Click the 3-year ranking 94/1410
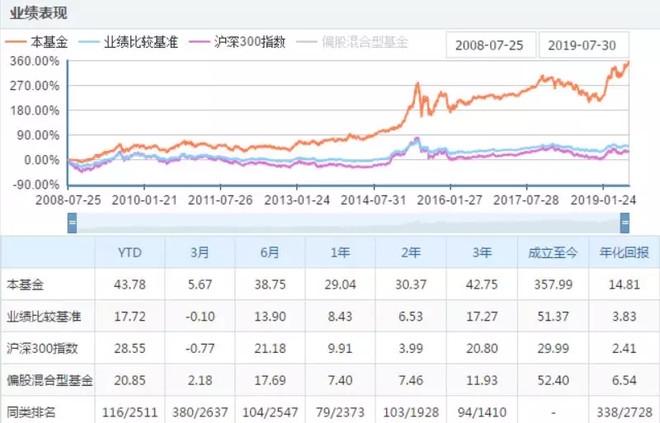The height and width of the screenshot is (423, 660). coord(482,412)
